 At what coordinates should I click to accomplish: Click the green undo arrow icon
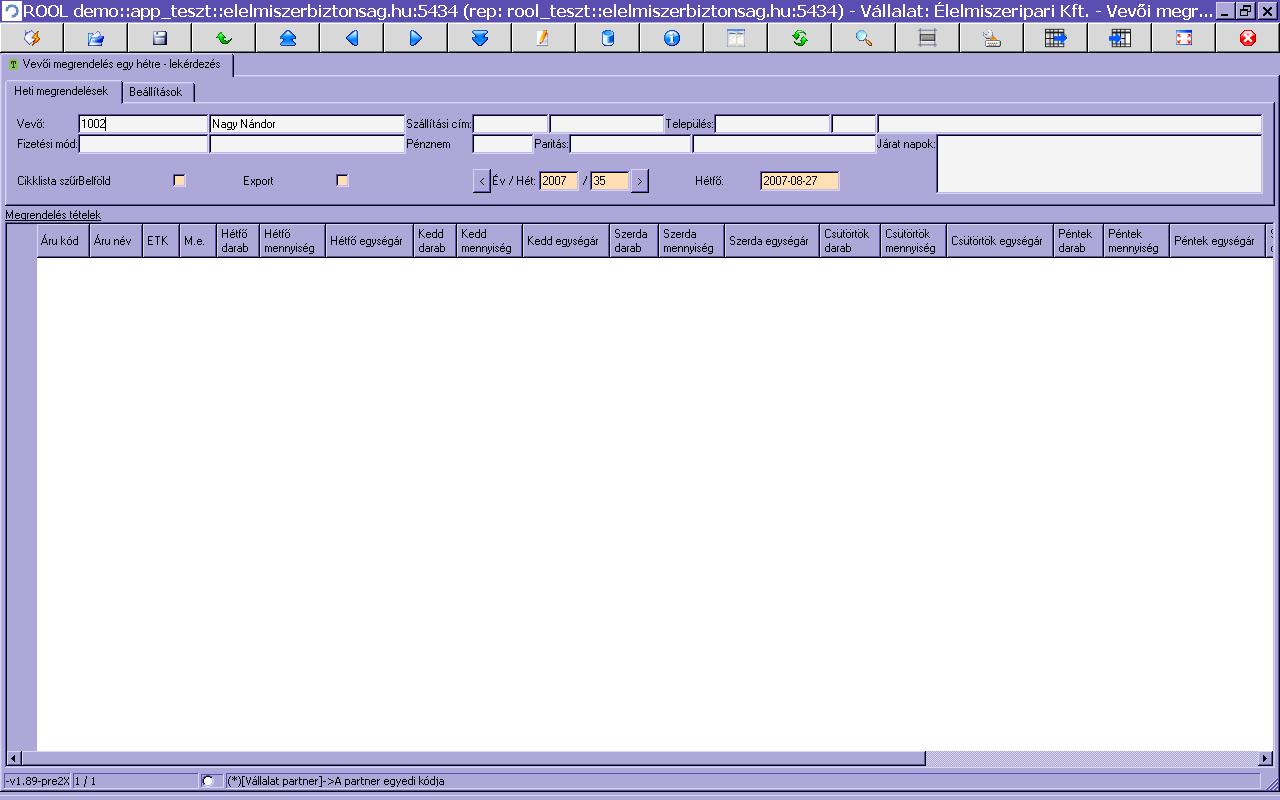[224, 38]
